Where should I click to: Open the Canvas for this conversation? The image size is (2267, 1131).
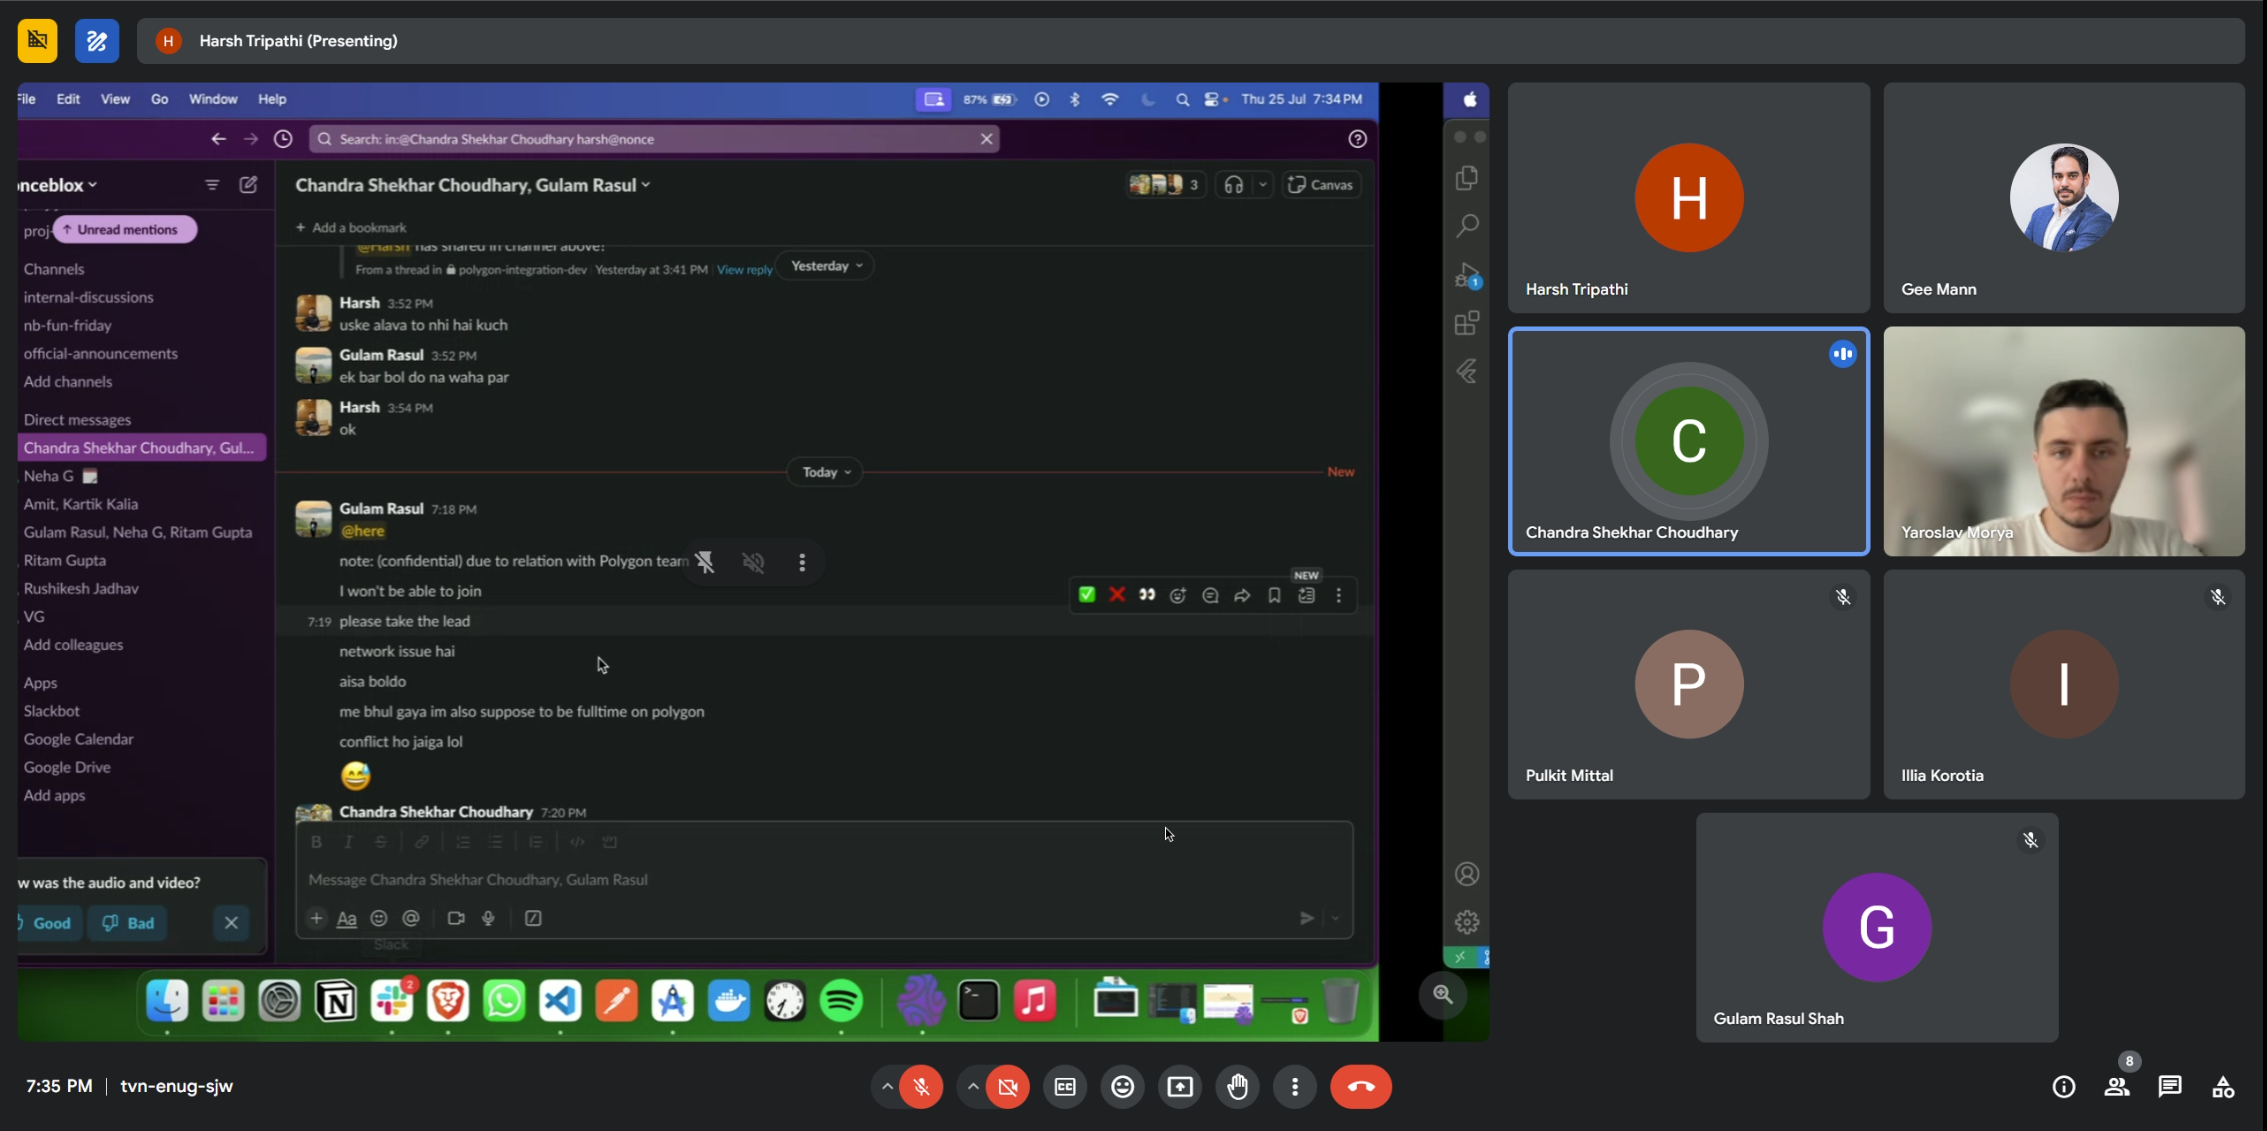1321,185
